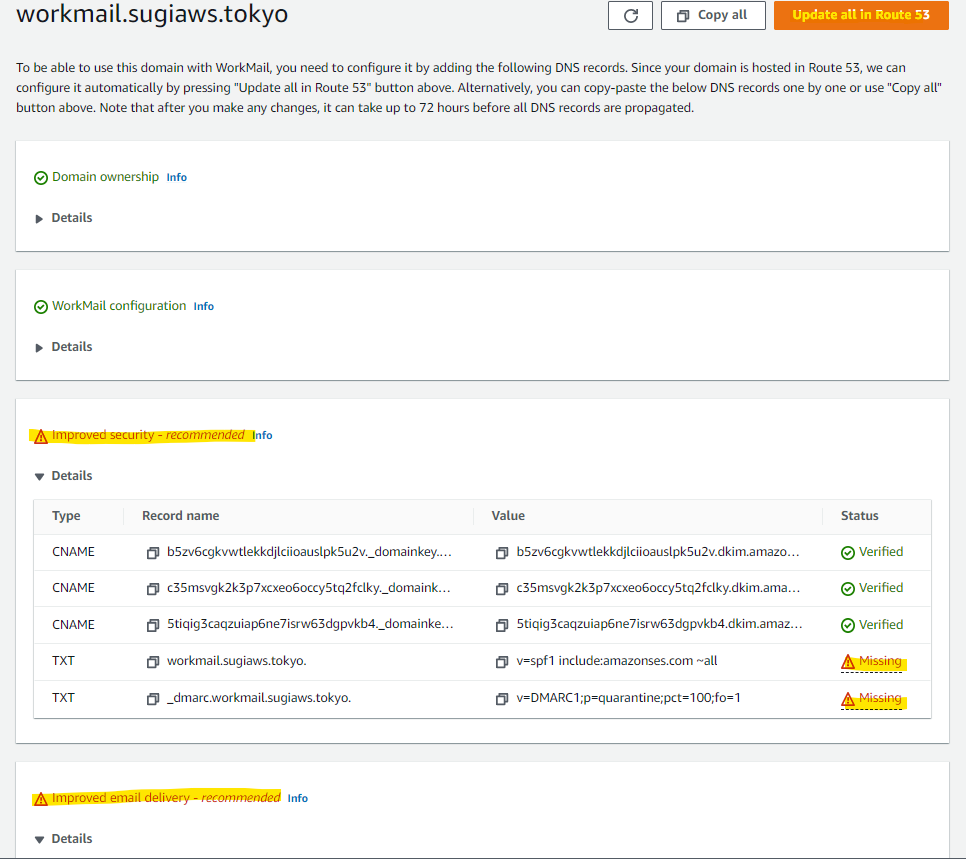966x859 pixels.
Task: Expand Details under WorkMail configuration
Action: tap(64, 347)
